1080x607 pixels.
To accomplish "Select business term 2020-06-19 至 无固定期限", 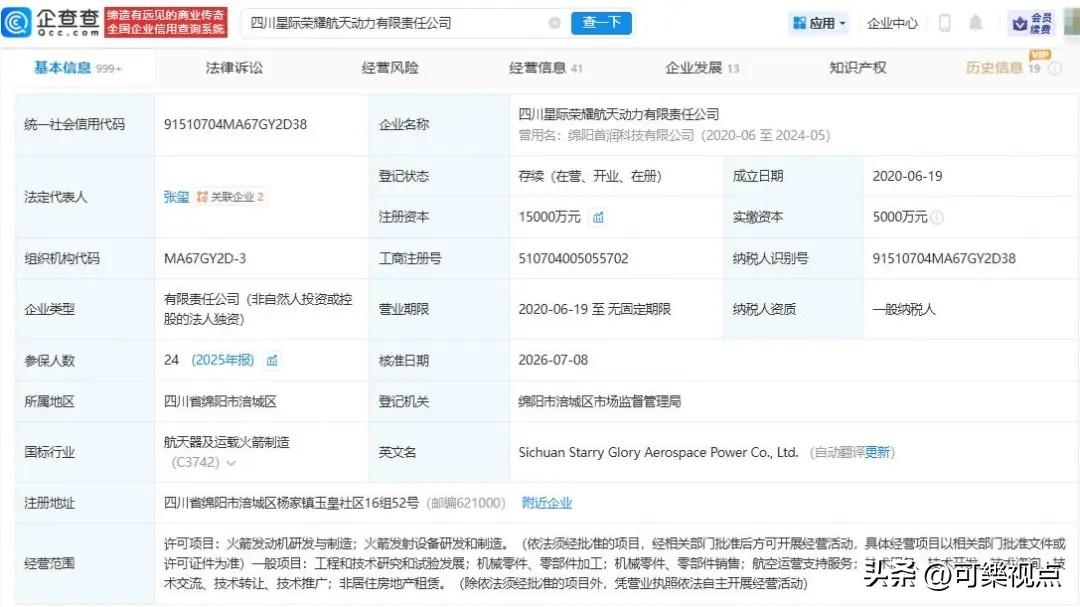I will 594,309.
